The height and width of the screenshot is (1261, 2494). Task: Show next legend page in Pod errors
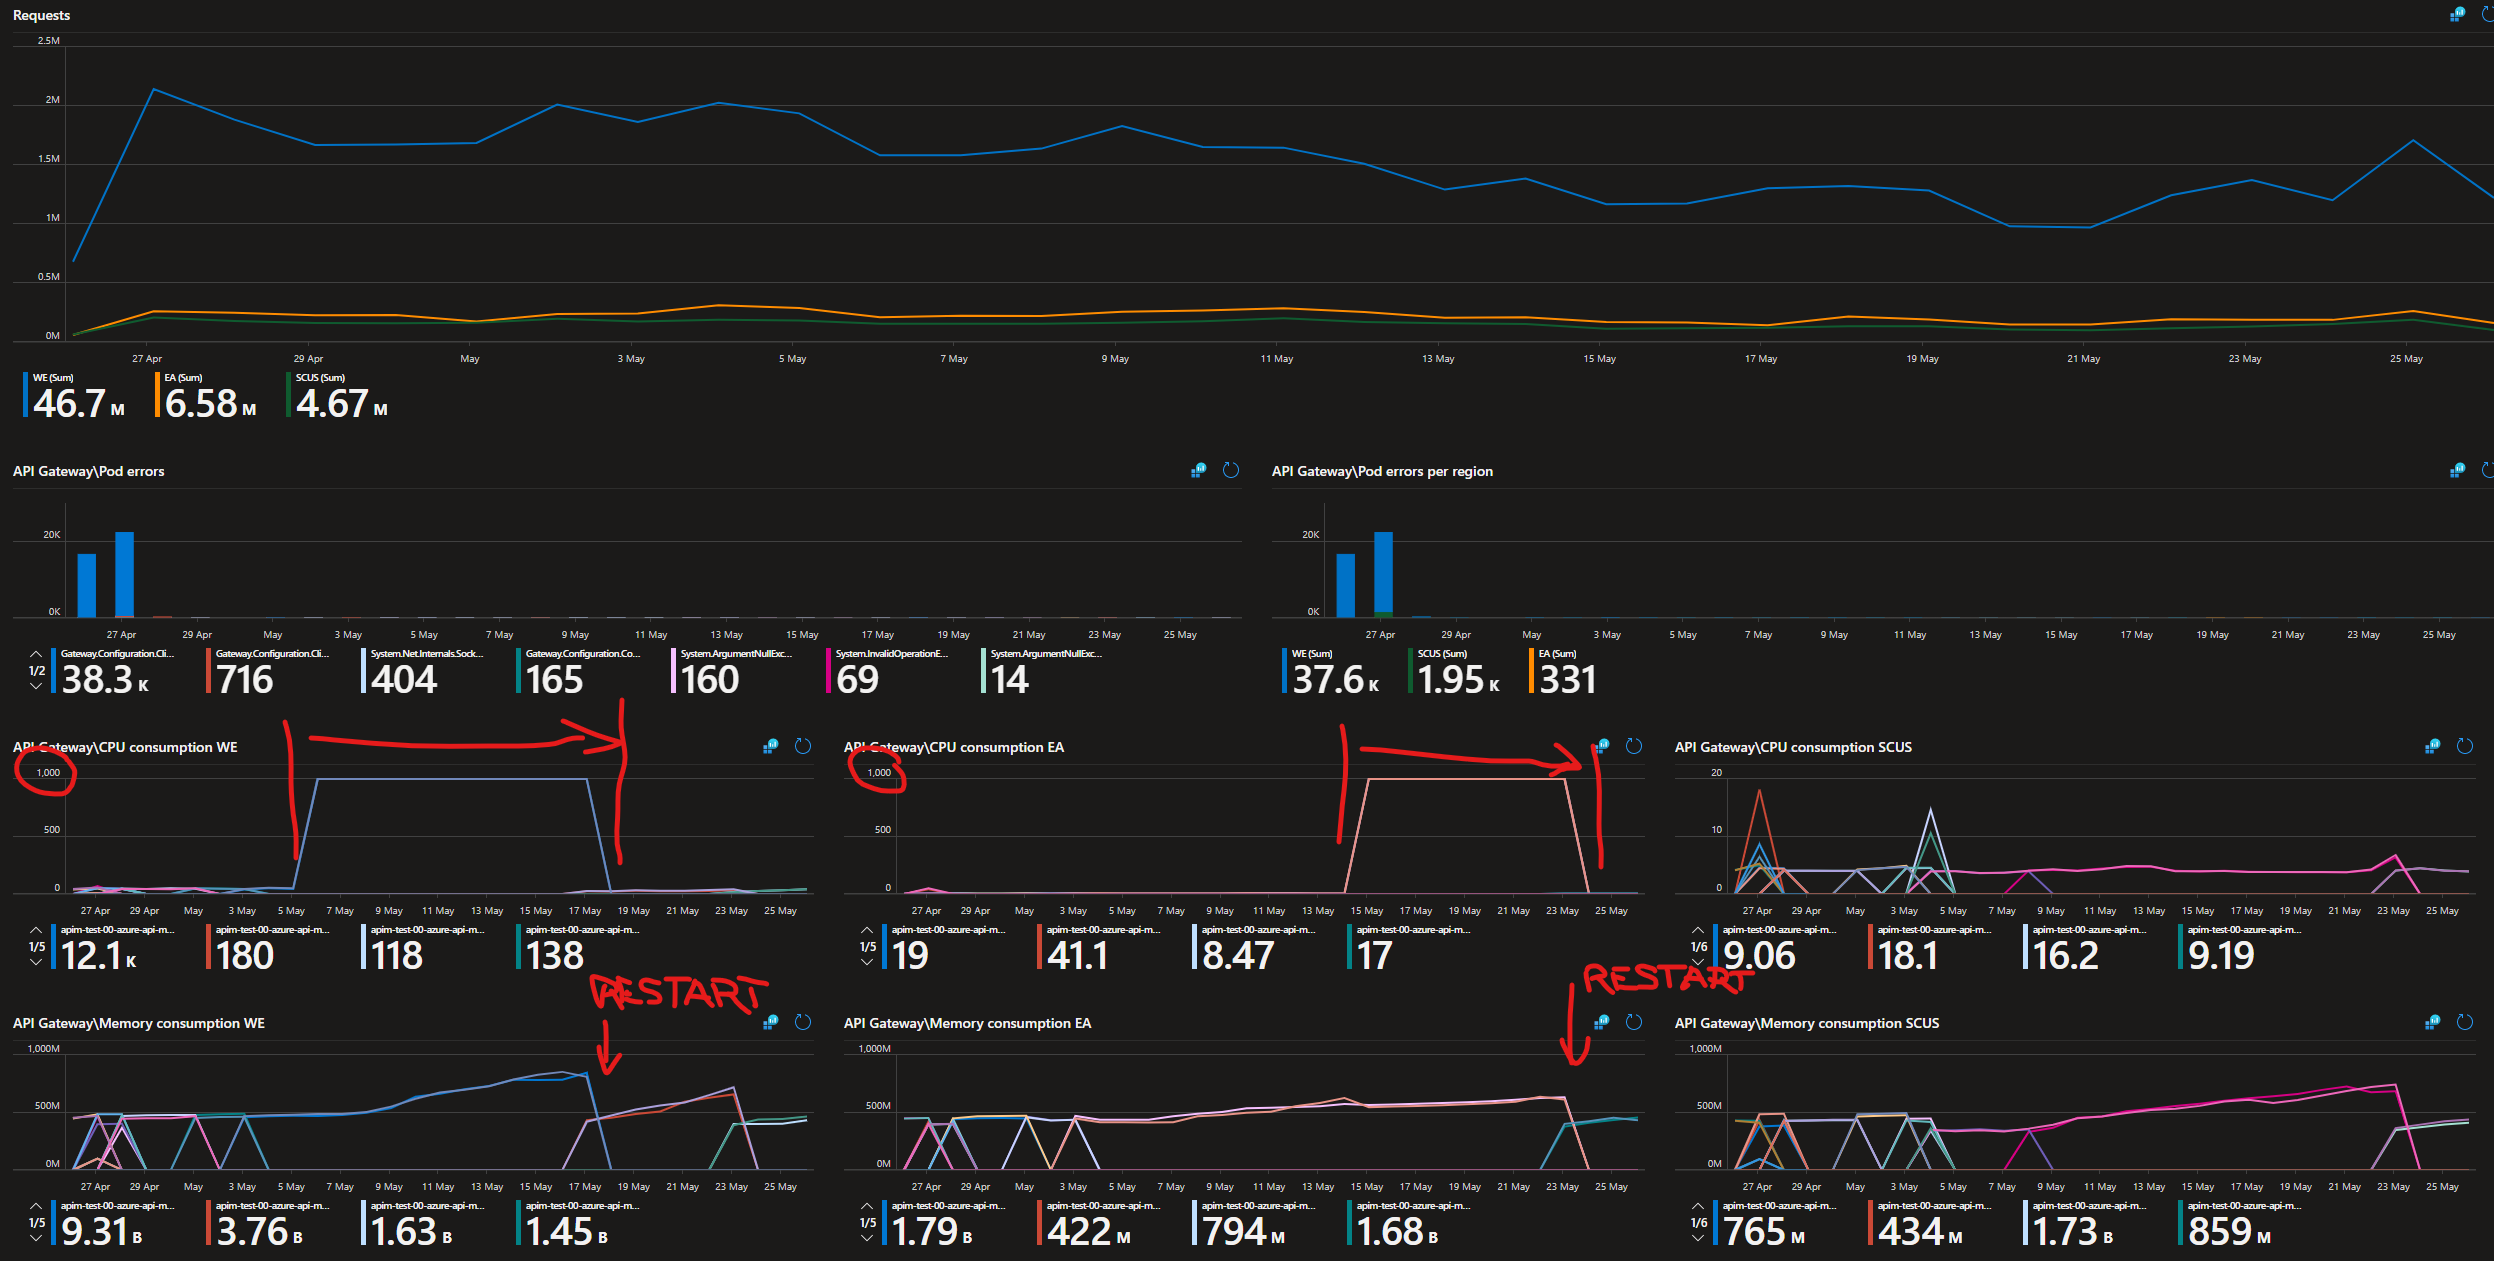point(36,687)
